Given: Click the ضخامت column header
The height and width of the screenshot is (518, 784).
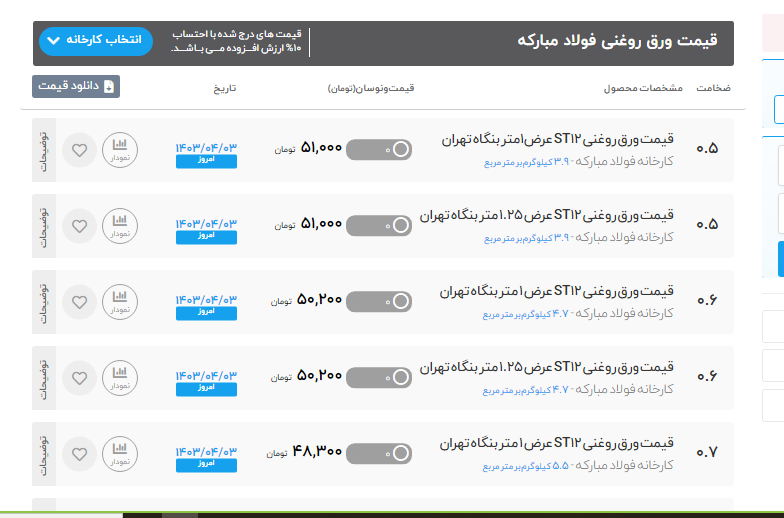Looking at the screenshot, I should 714,88.
